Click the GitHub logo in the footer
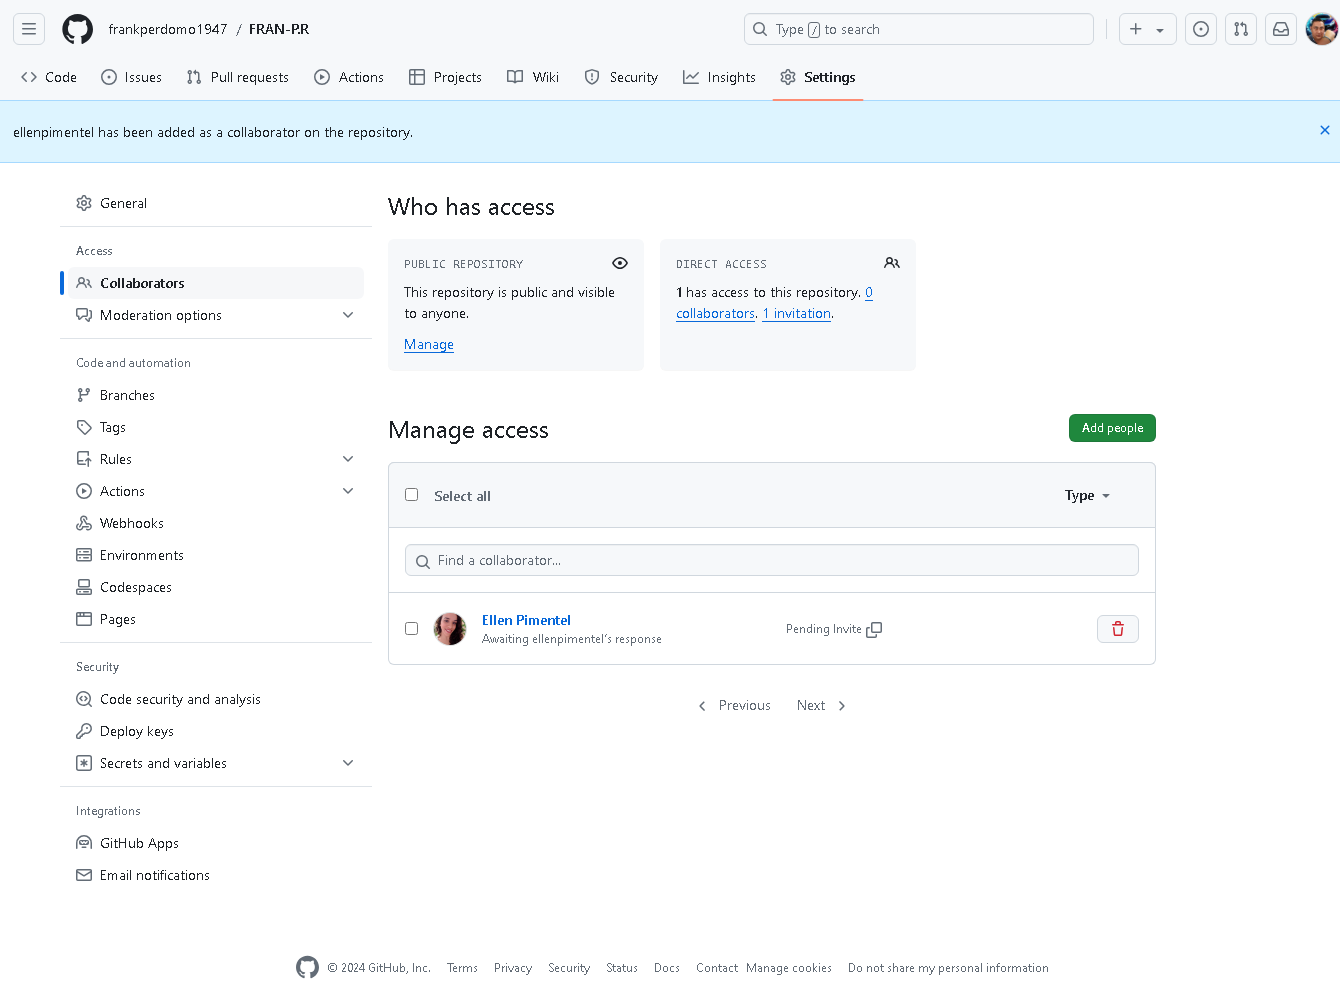The width and height of the screenshot is (1340, 997). tap(308, 967)
